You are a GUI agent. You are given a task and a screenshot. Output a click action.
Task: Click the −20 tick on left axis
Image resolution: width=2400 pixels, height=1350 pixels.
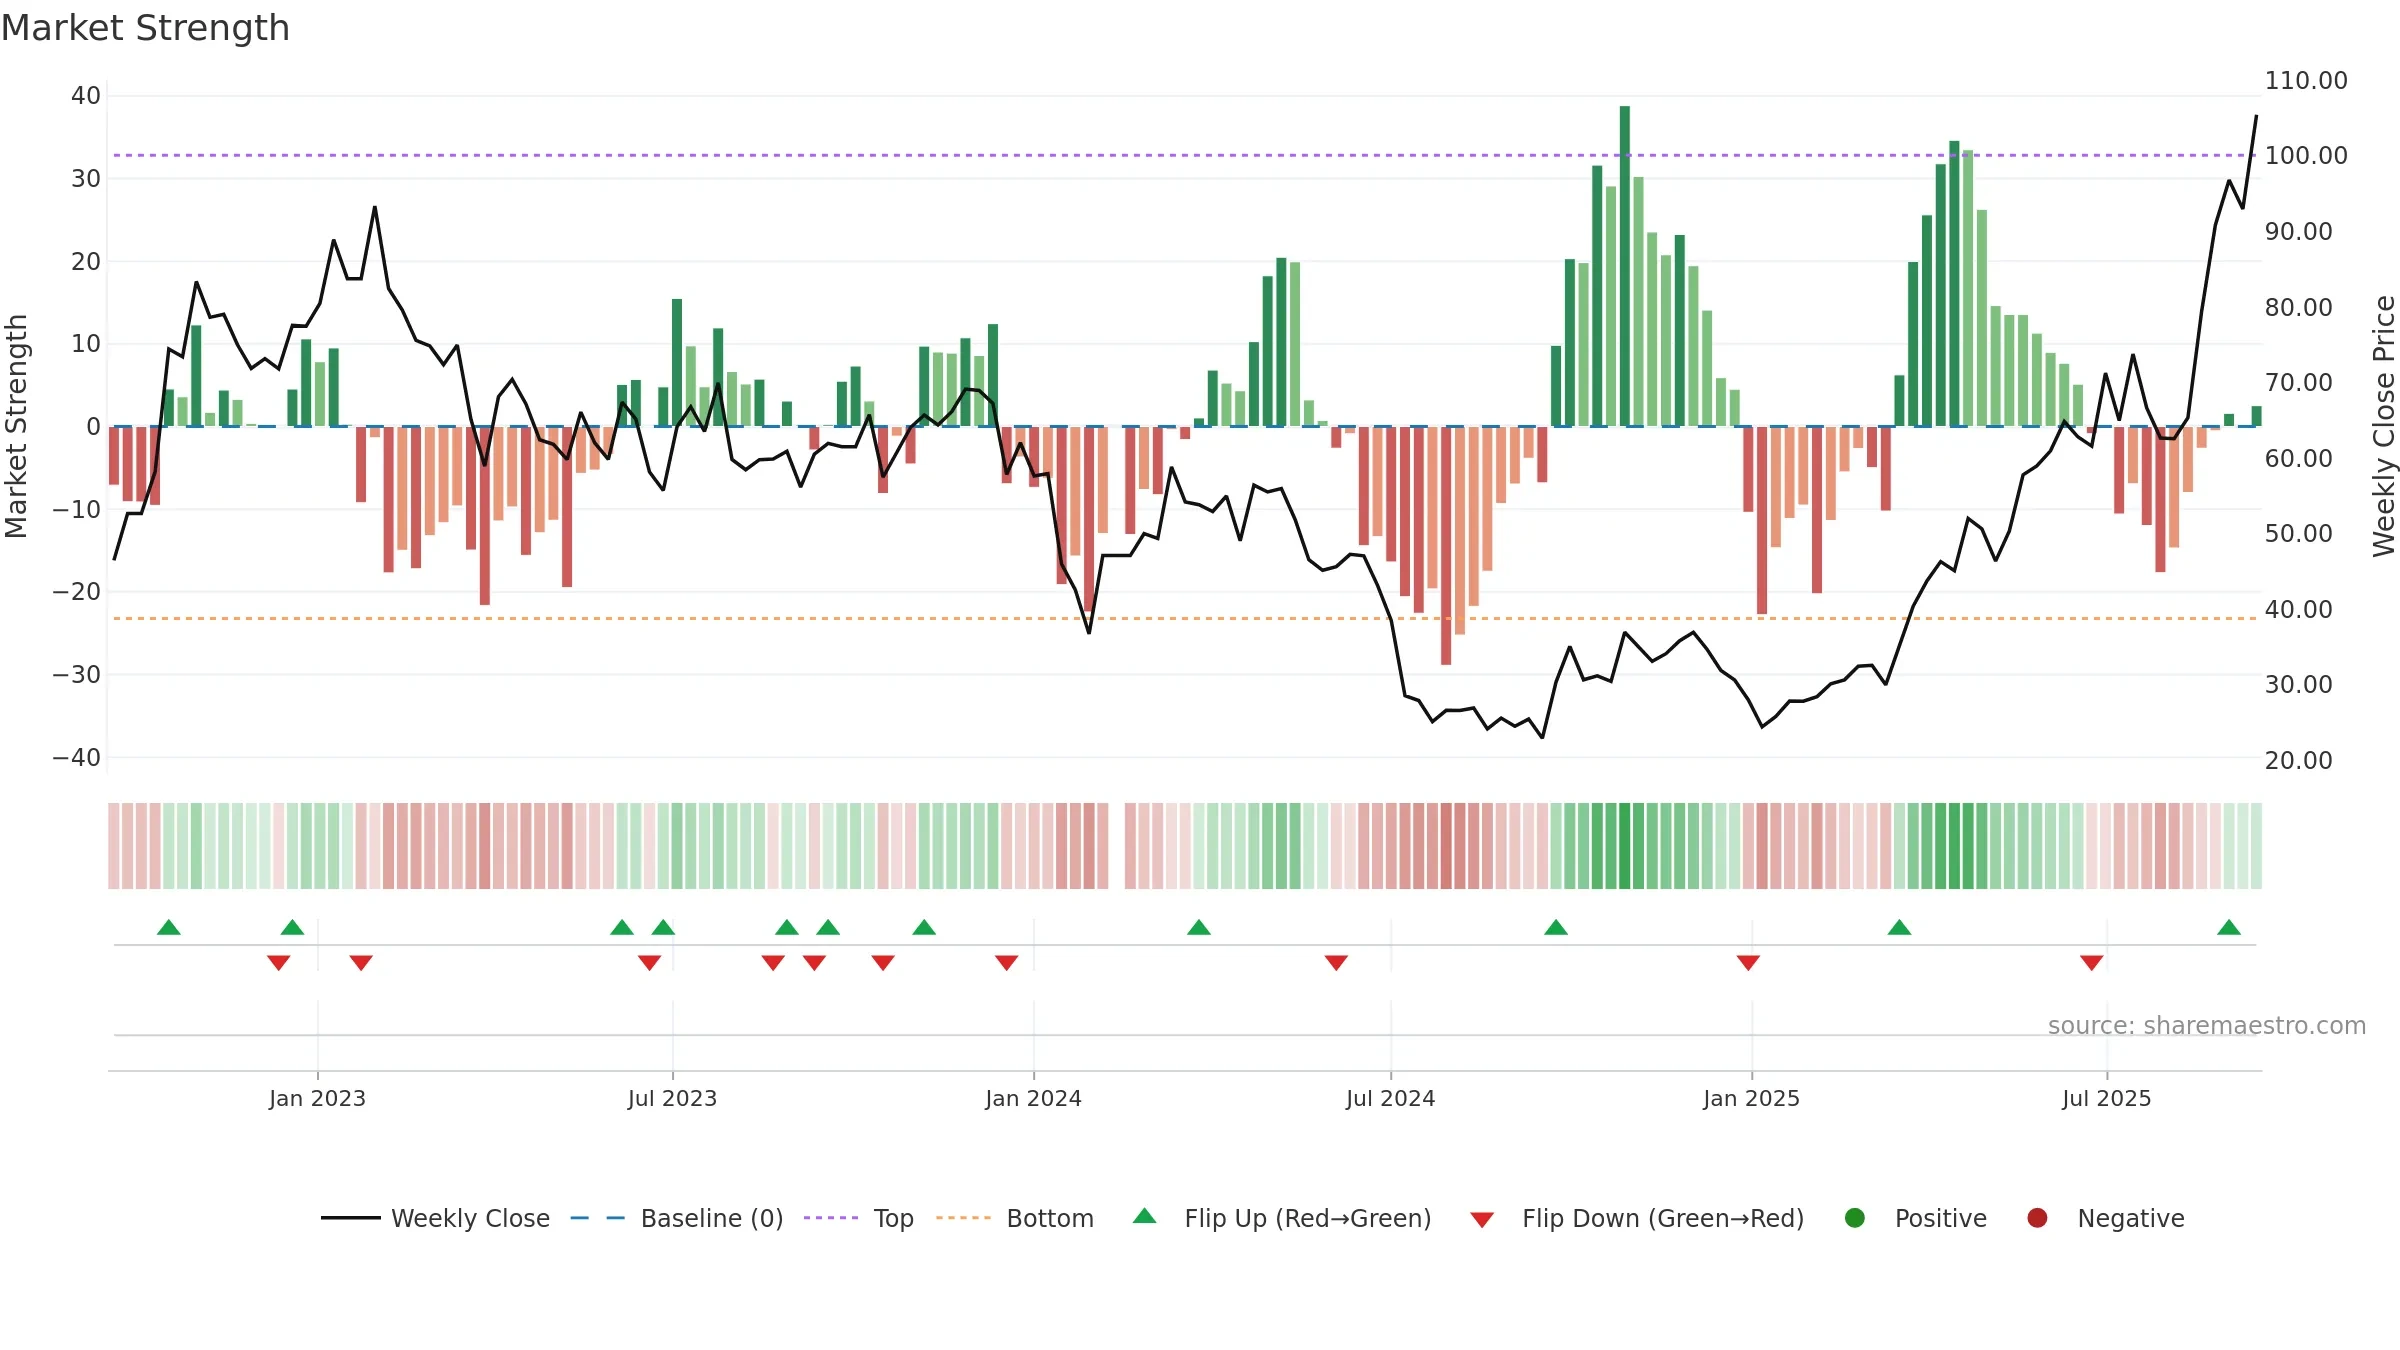click(77, 592)
